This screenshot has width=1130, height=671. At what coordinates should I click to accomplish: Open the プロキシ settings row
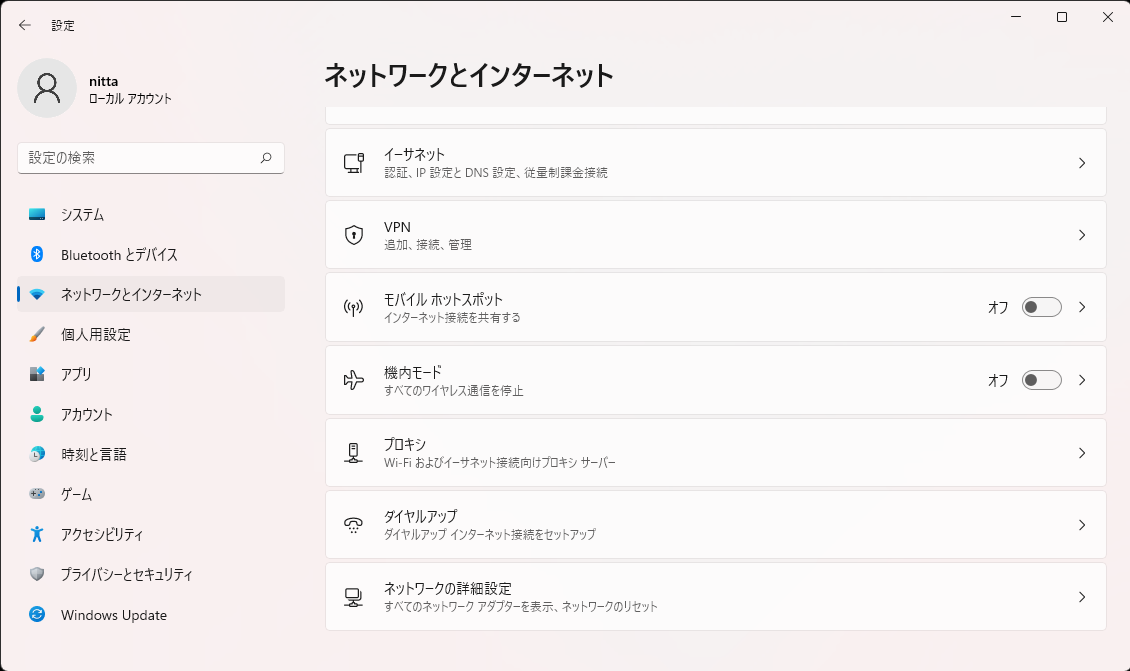715,453
